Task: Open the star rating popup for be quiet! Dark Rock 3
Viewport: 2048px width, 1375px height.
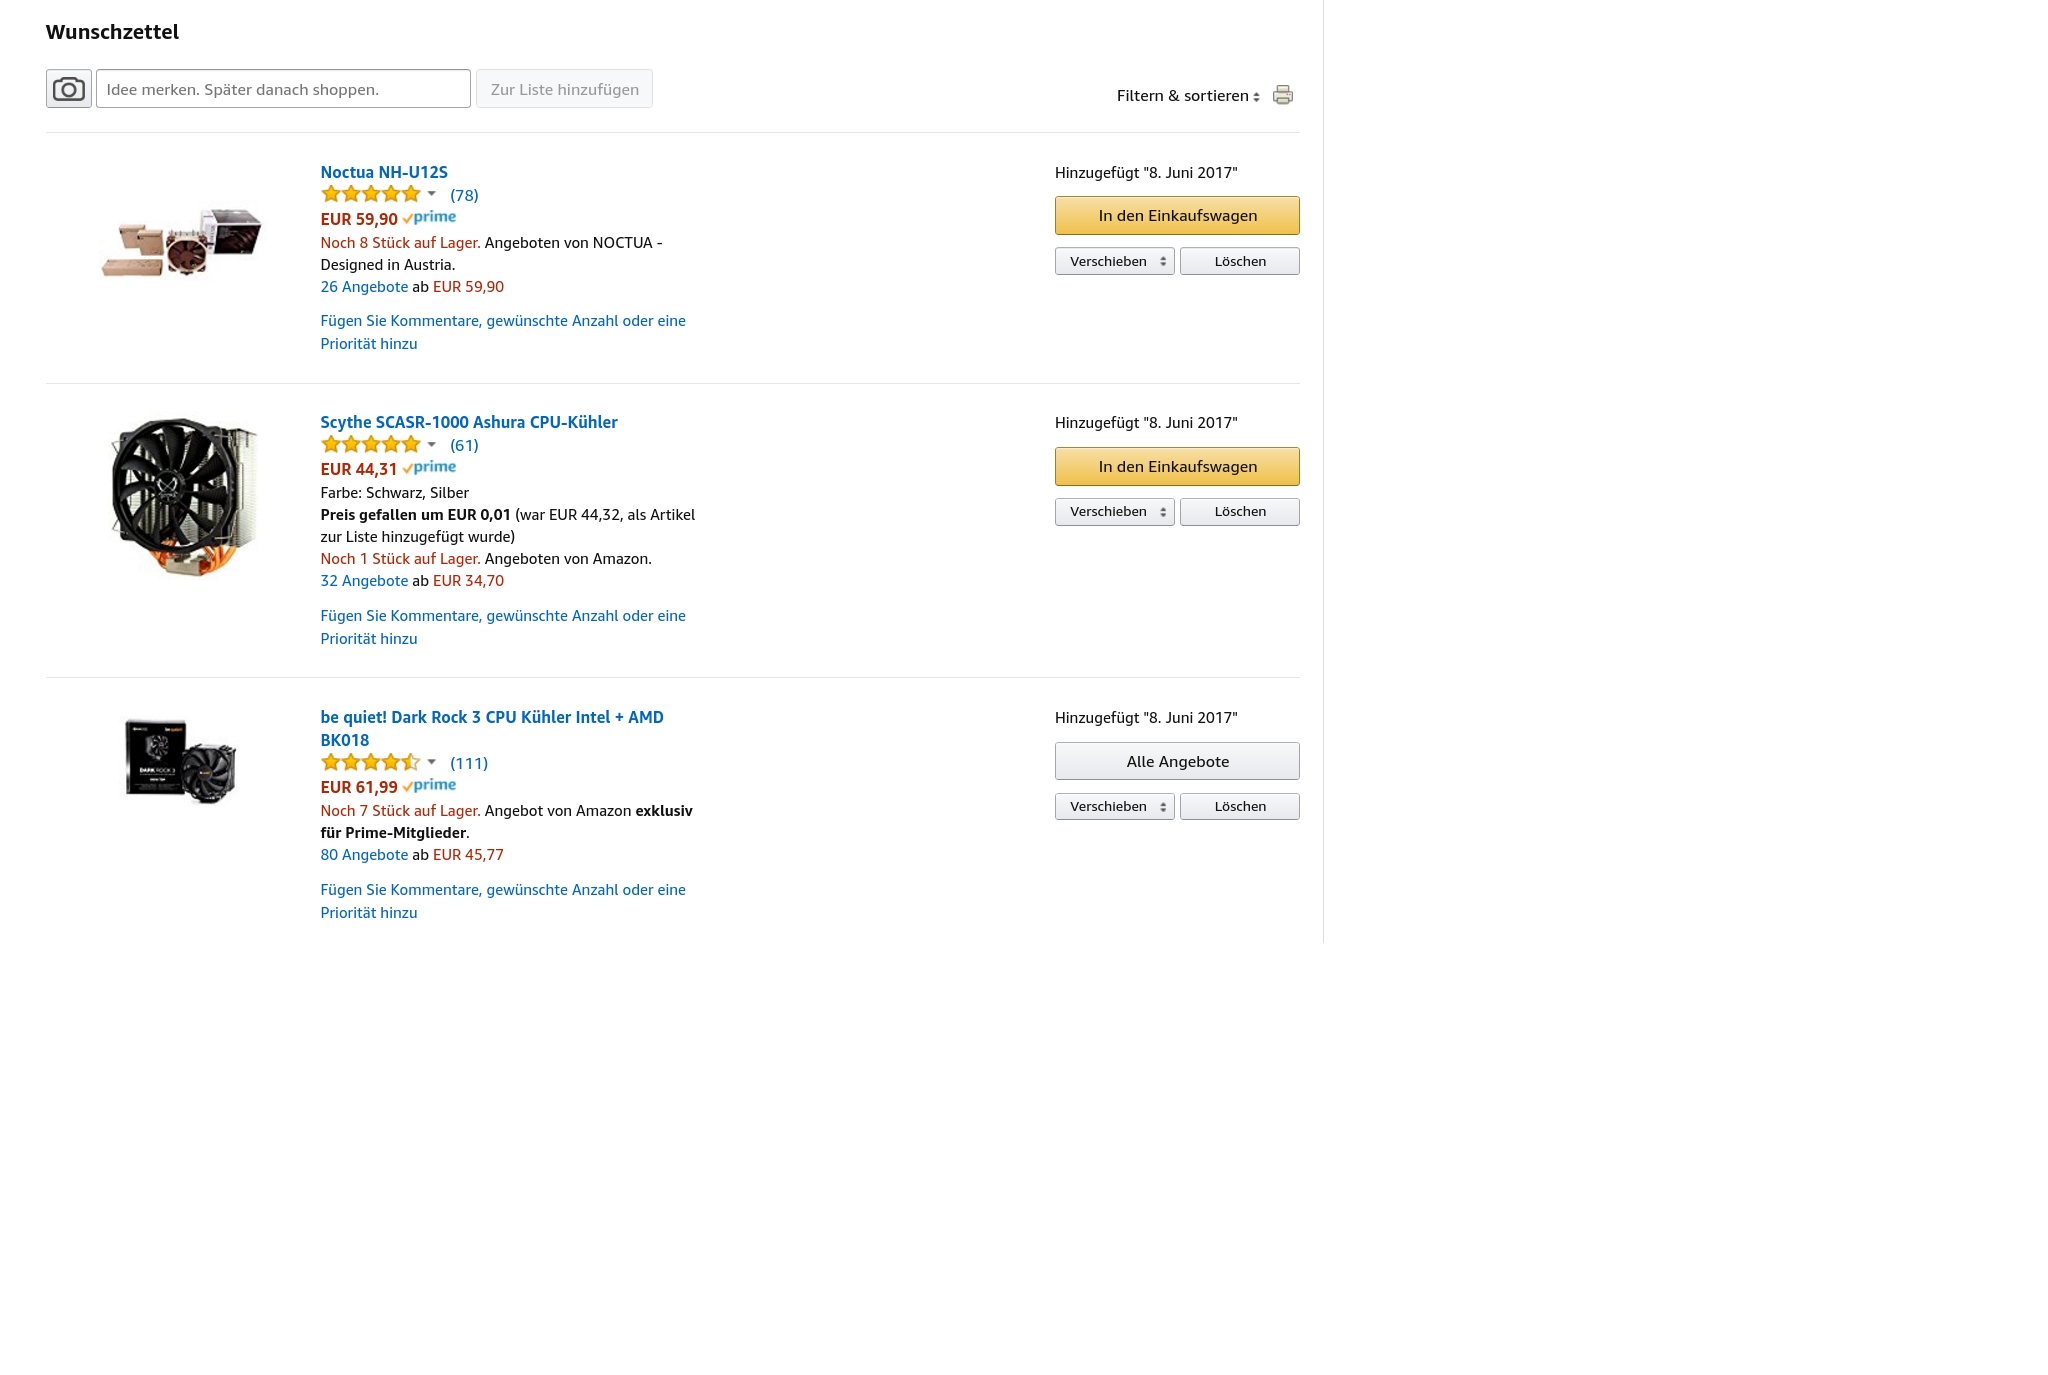Action: pos(378,762)
